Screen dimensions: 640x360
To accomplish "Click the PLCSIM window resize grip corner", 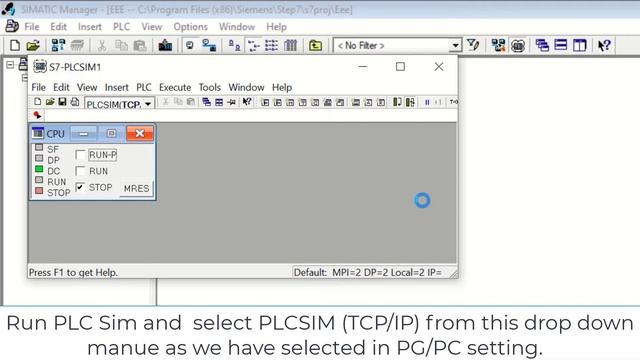I will [x=453, y=274].
